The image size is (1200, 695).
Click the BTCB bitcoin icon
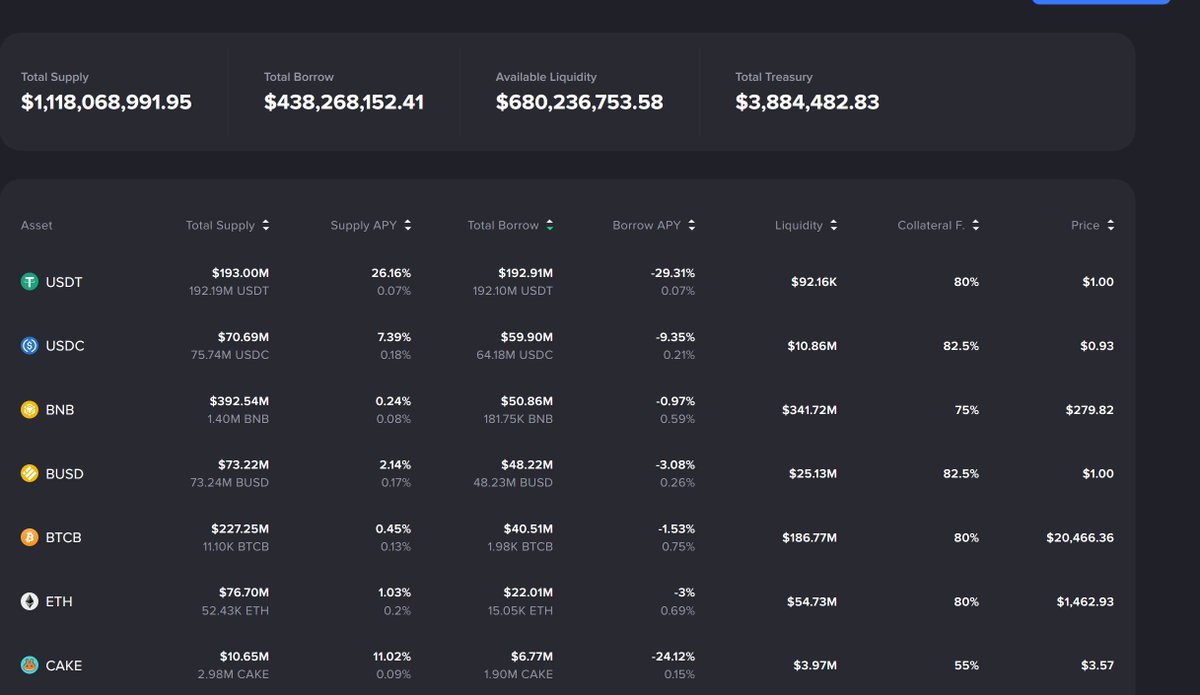click(x=30, y=538)
